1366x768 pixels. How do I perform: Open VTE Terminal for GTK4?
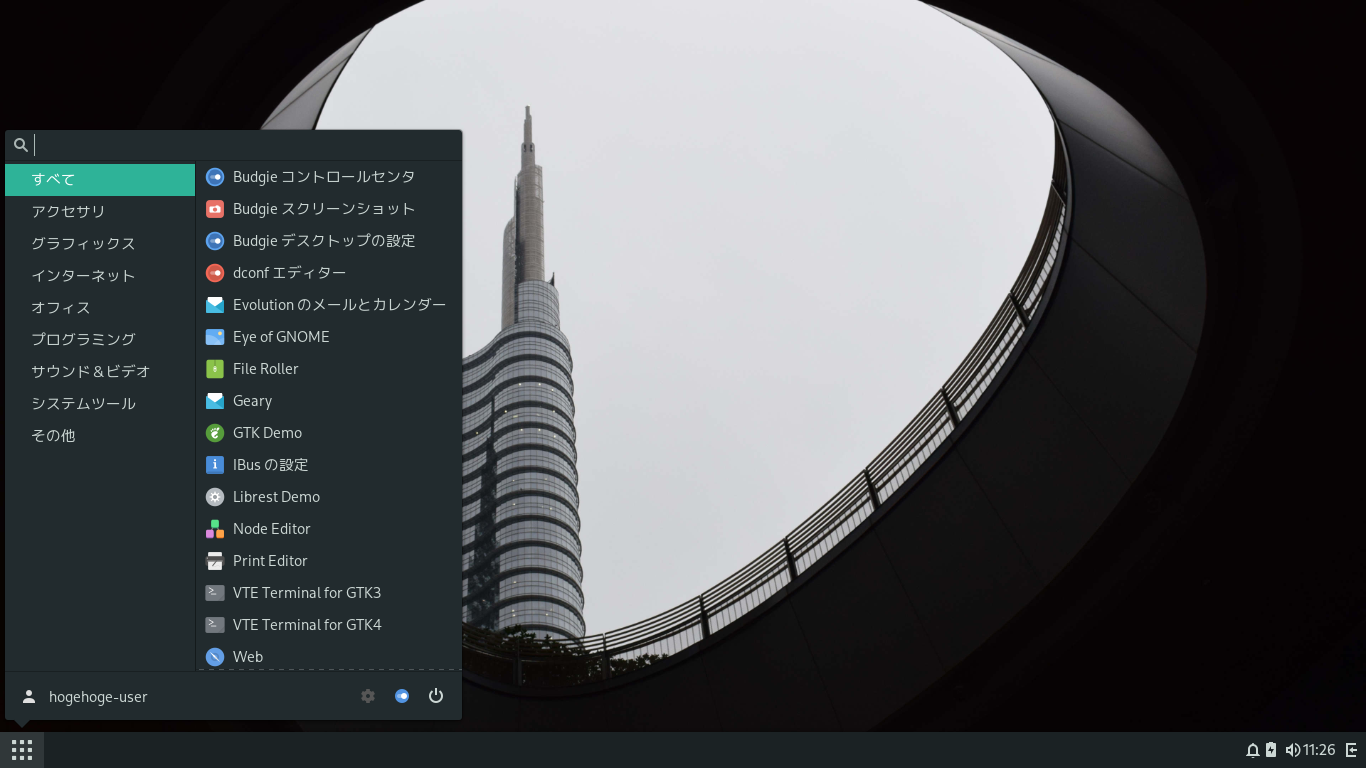pos(328,625)
